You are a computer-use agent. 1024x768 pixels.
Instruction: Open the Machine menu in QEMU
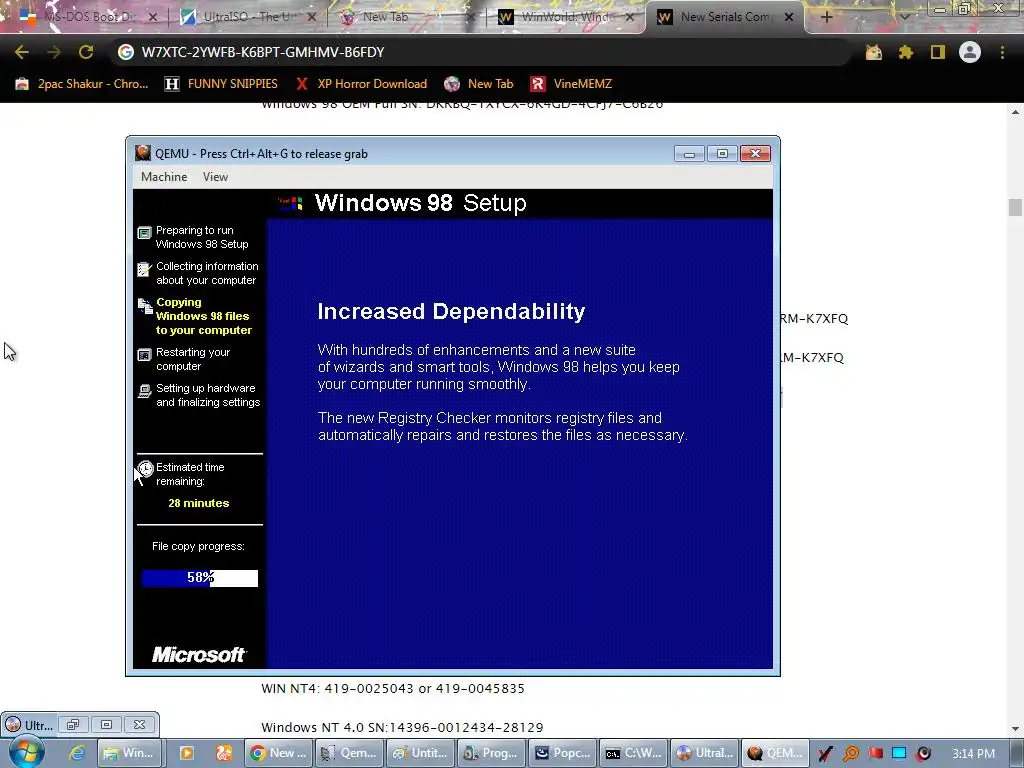[x=164, y=177]
